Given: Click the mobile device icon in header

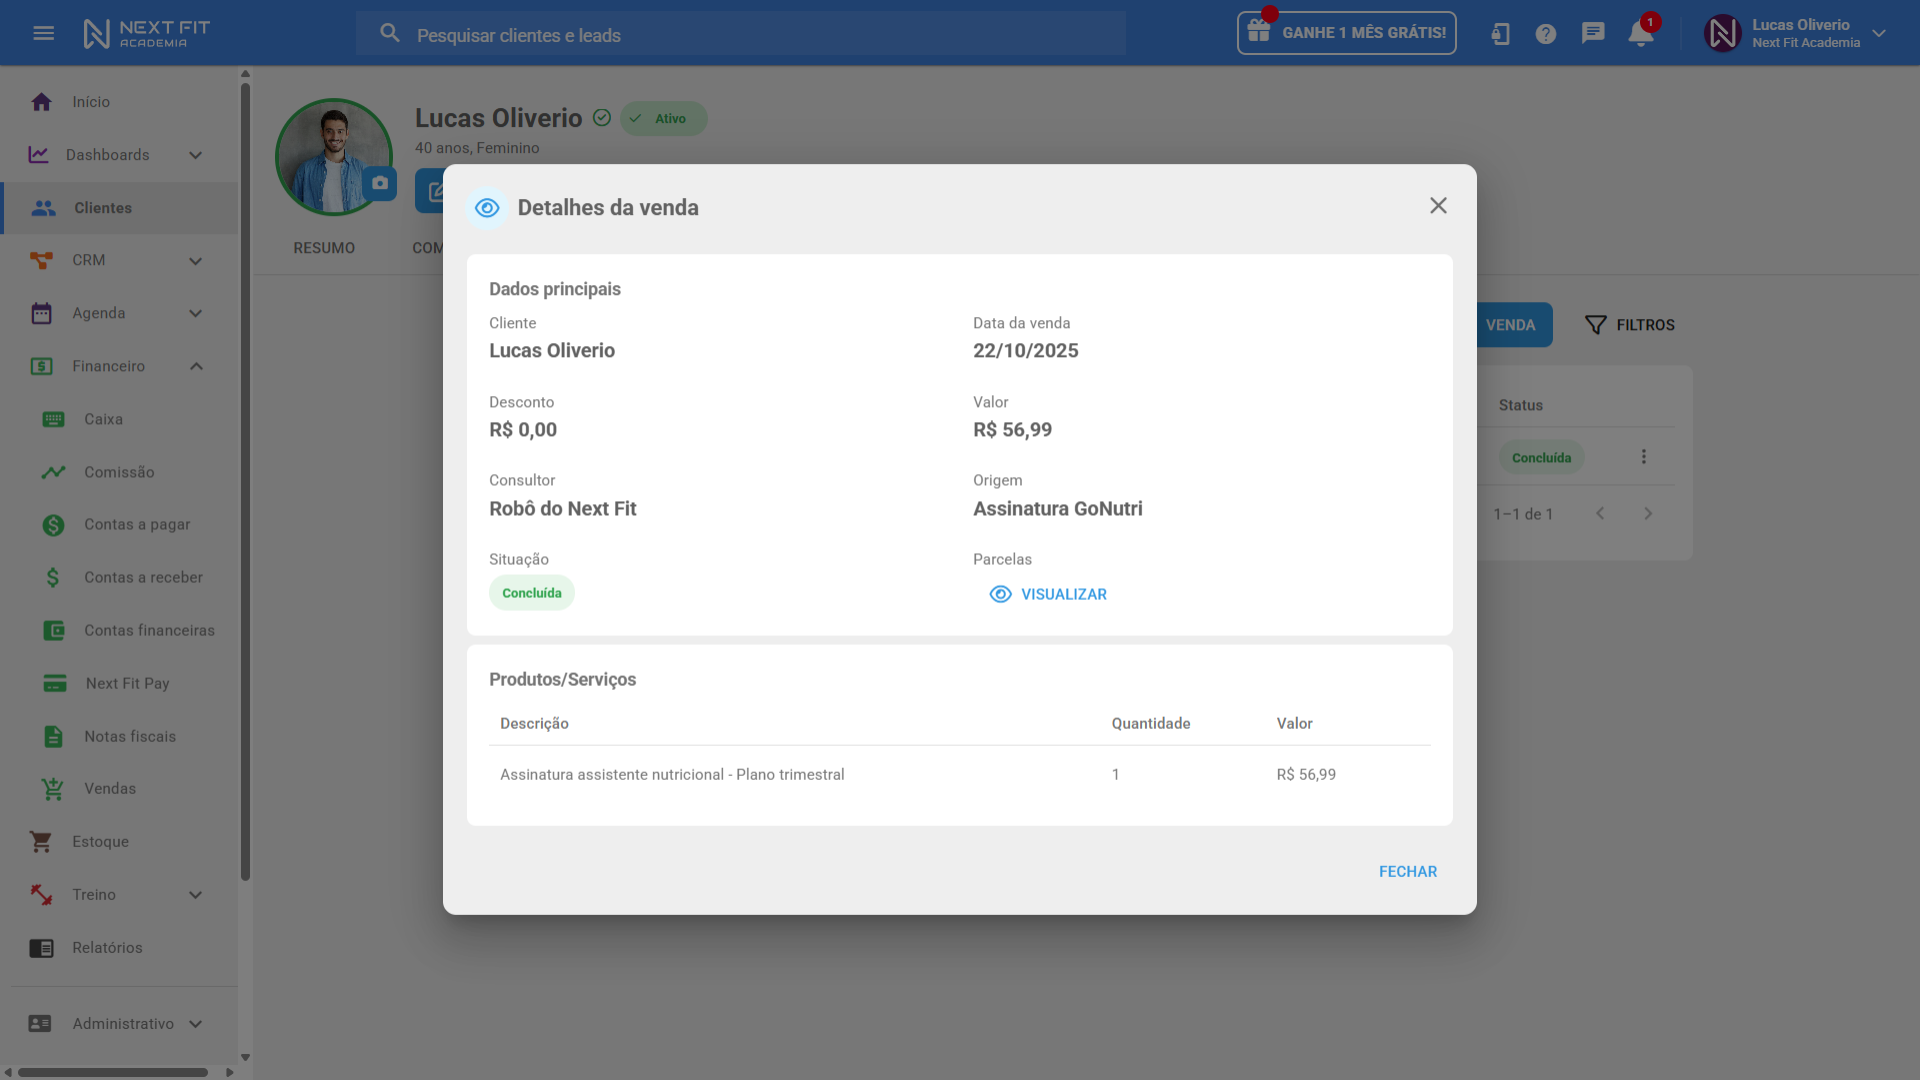Looking at the screenshot, I should [x=1500, y=34].
